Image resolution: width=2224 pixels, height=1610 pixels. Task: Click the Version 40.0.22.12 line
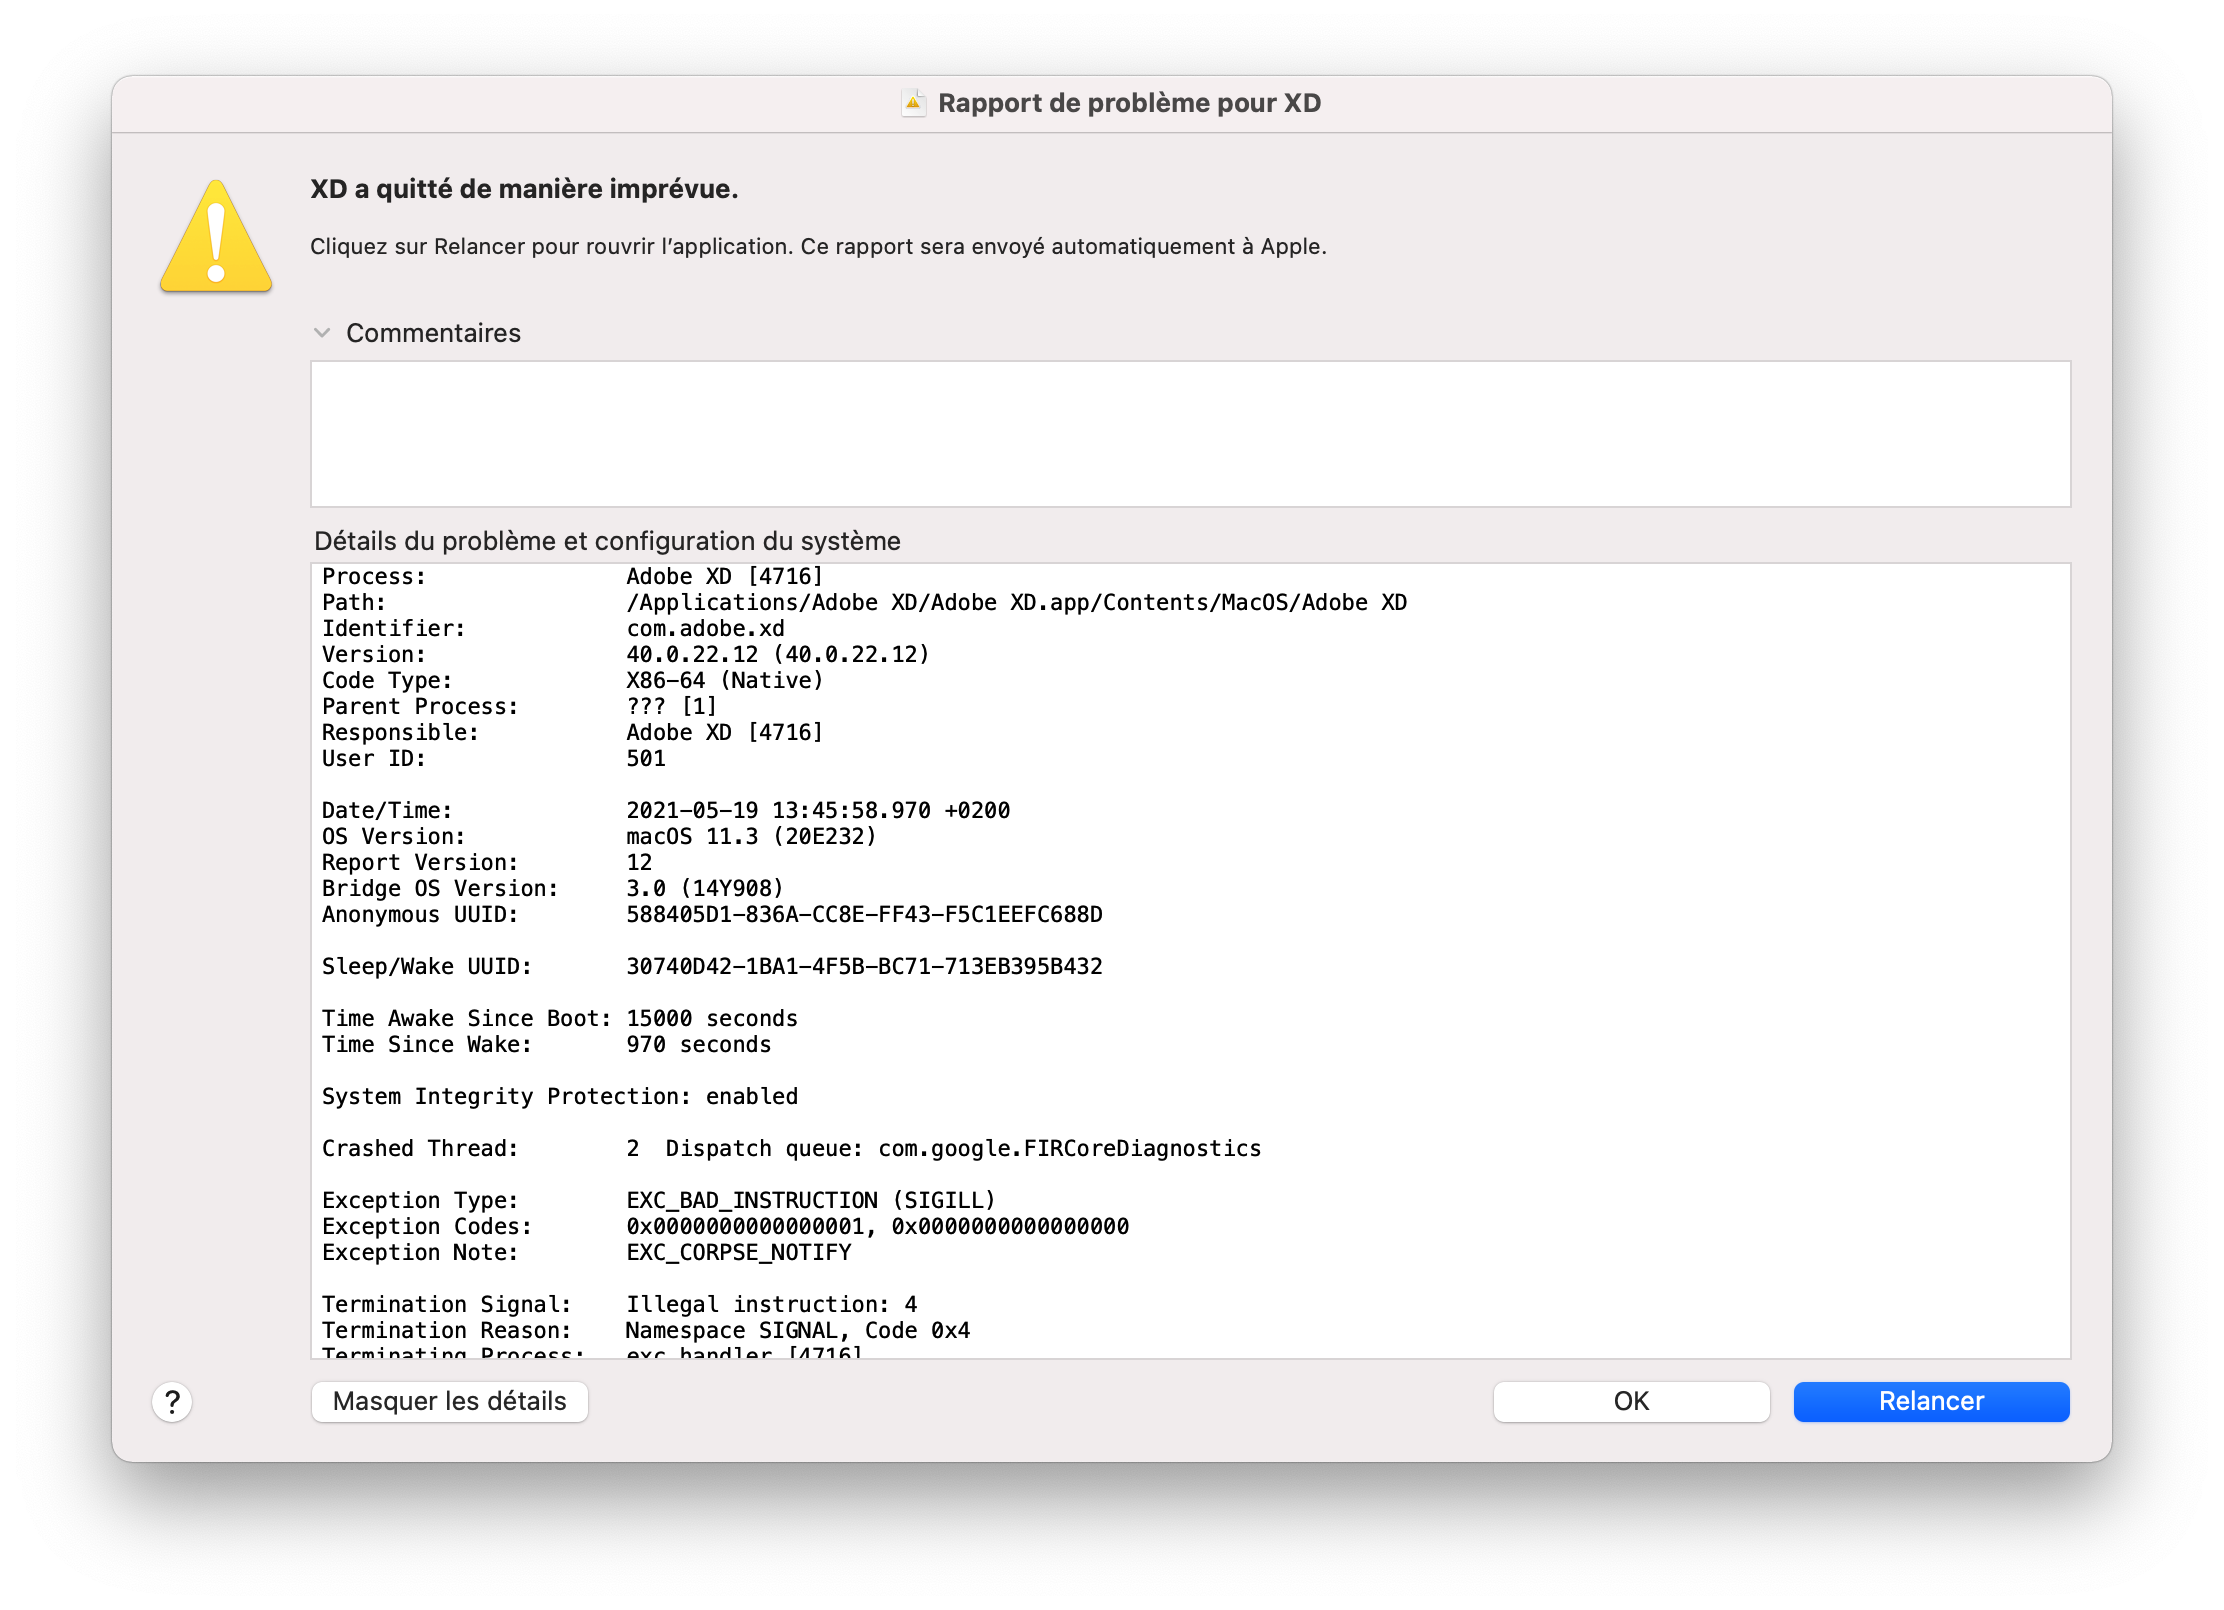point(777,655)
